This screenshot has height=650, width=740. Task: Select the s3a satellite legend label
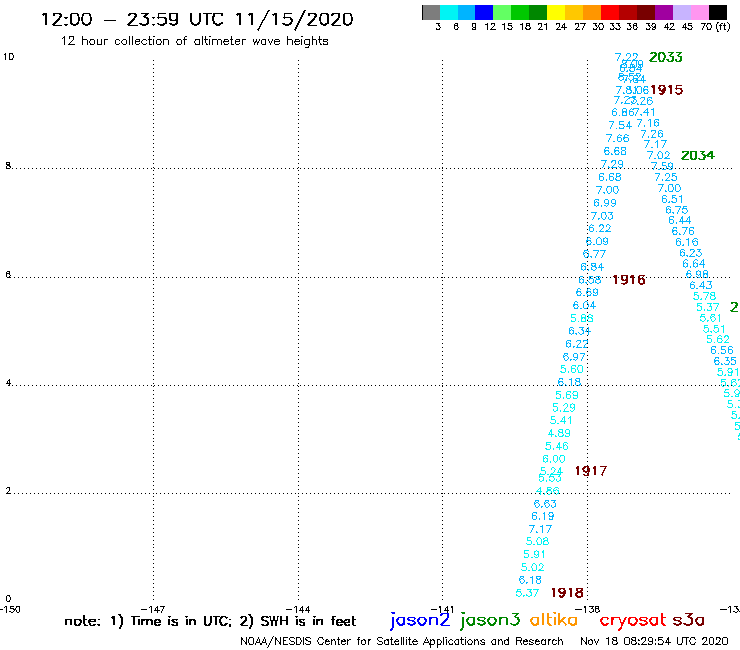point(688,620)
